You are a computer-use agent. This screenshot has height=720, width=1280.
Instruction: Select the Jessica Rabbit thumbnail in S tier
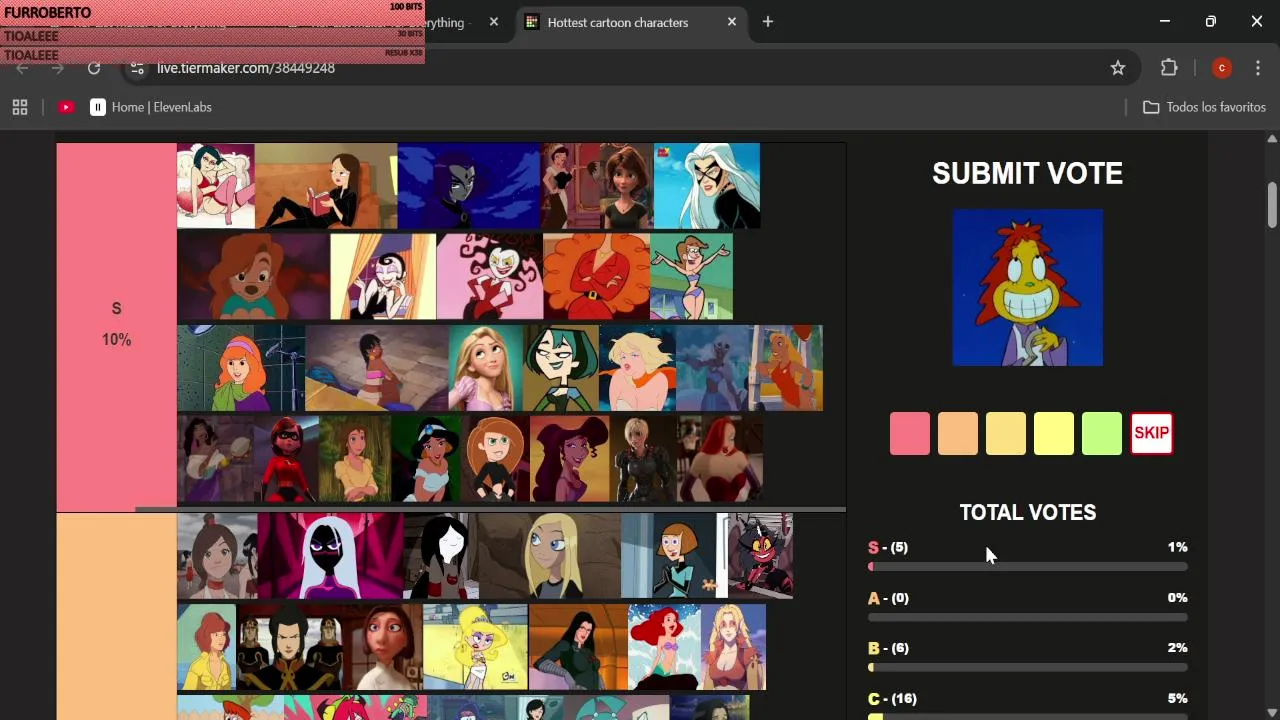point(720,459)
